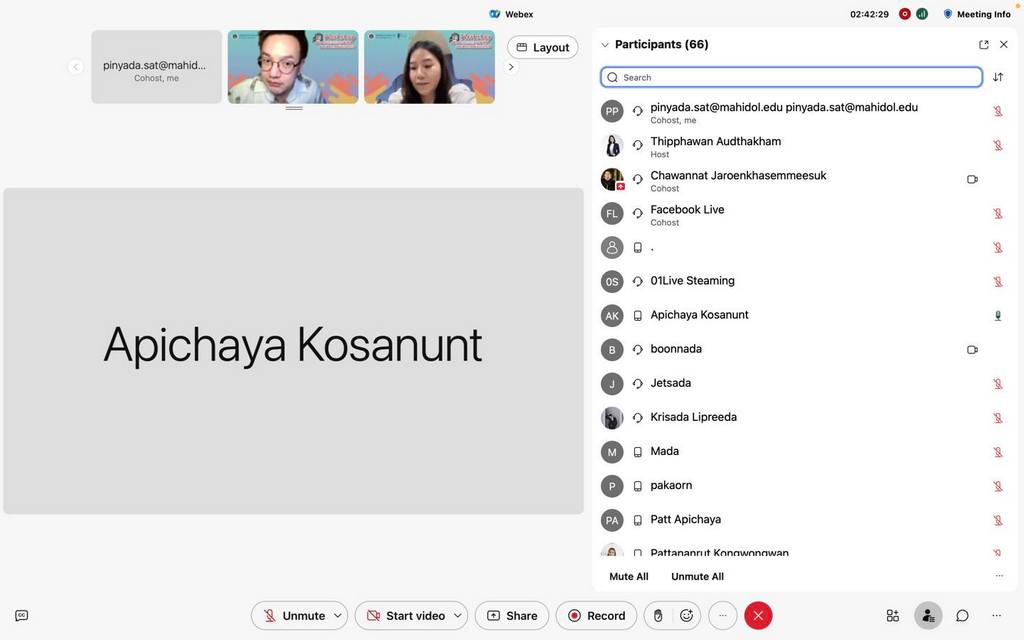The width and height of the screenshot is (1024, 640).
Task: Click the participant Search field
Action: [x=791, y=77]
